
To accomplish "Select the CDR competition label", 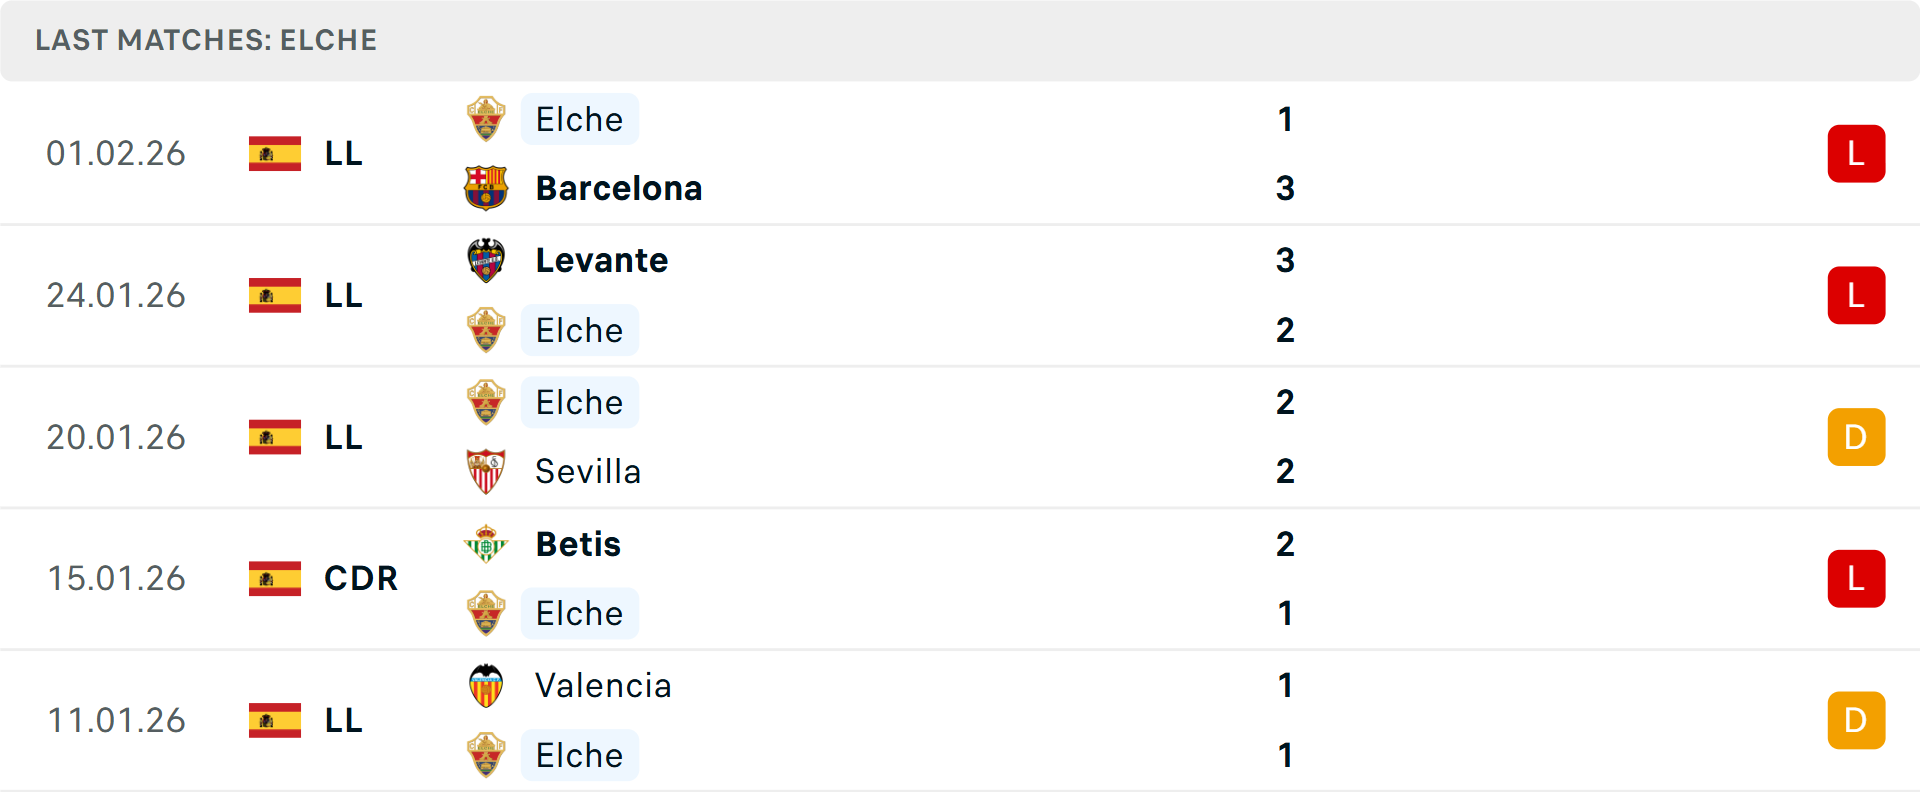I will click(361, 578).
